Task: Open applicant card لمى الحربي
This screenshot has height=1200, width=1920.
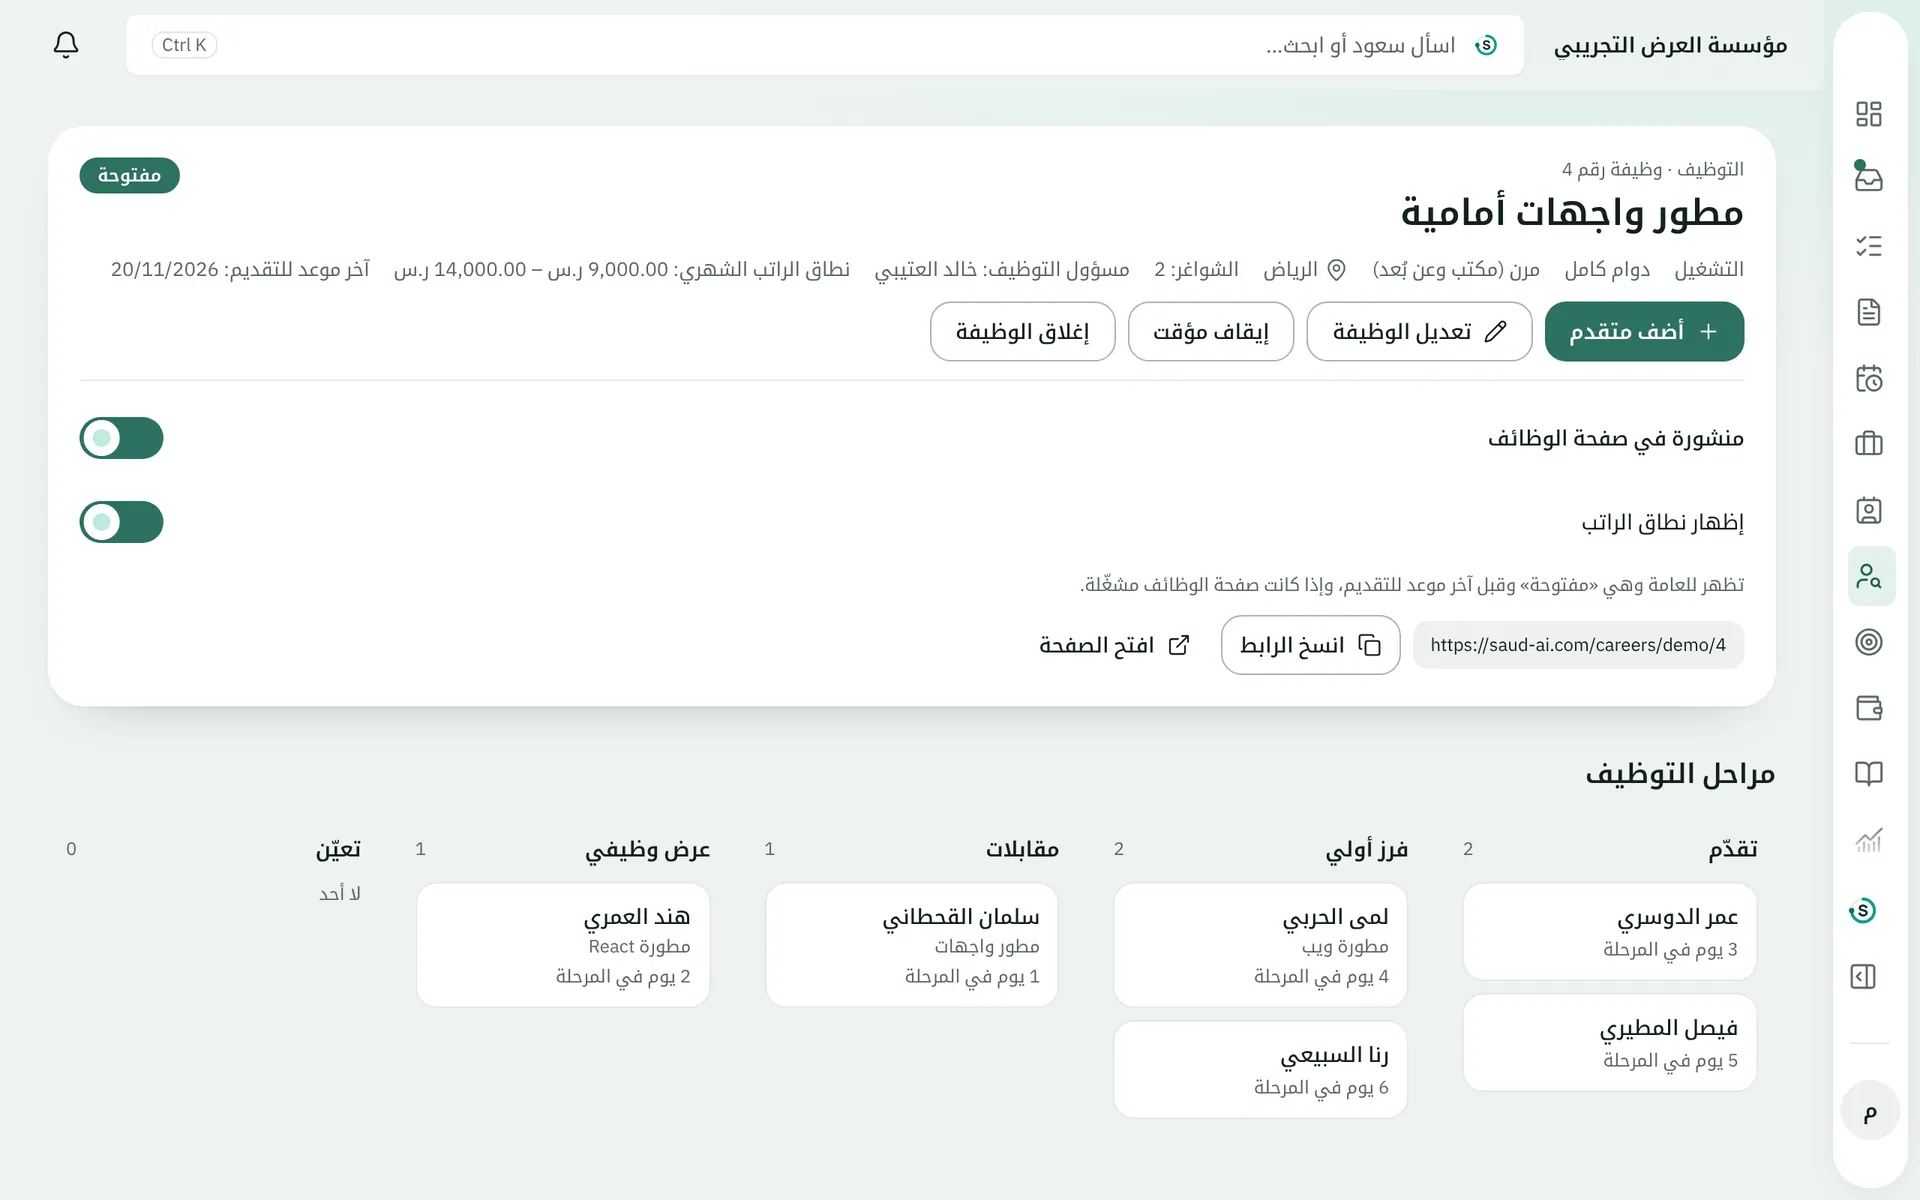Action: [x=1260, y=945]
